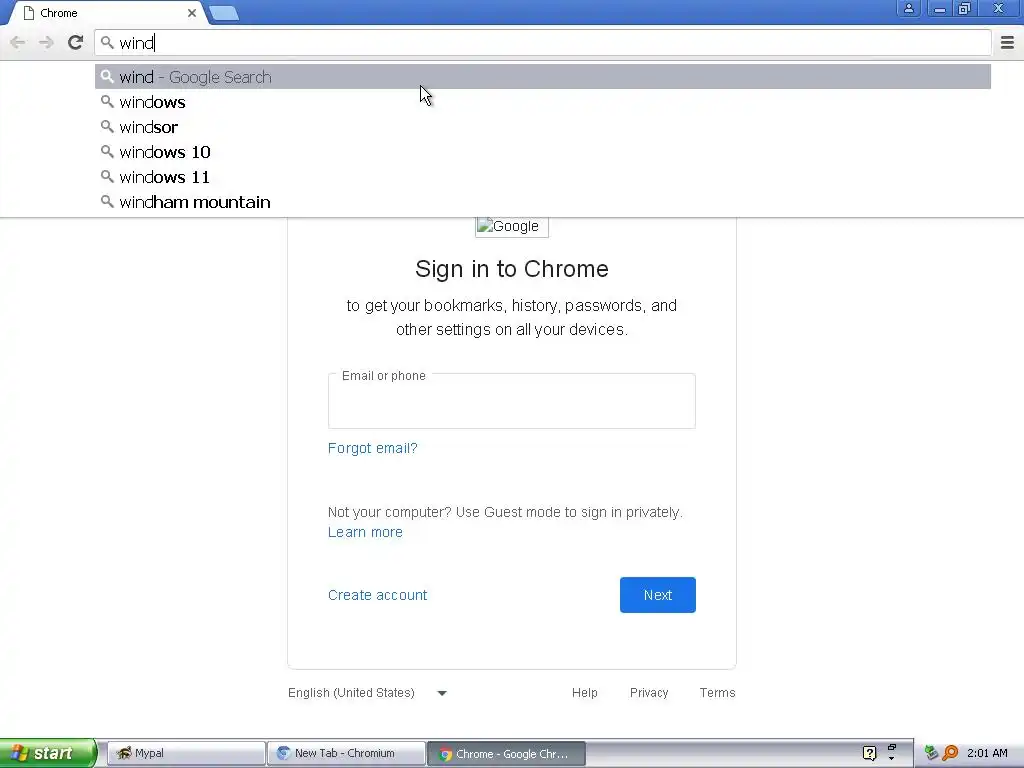Click the blue Next button
The height and width of the screenshot is (768, 1024).
(x=658, y=595)
